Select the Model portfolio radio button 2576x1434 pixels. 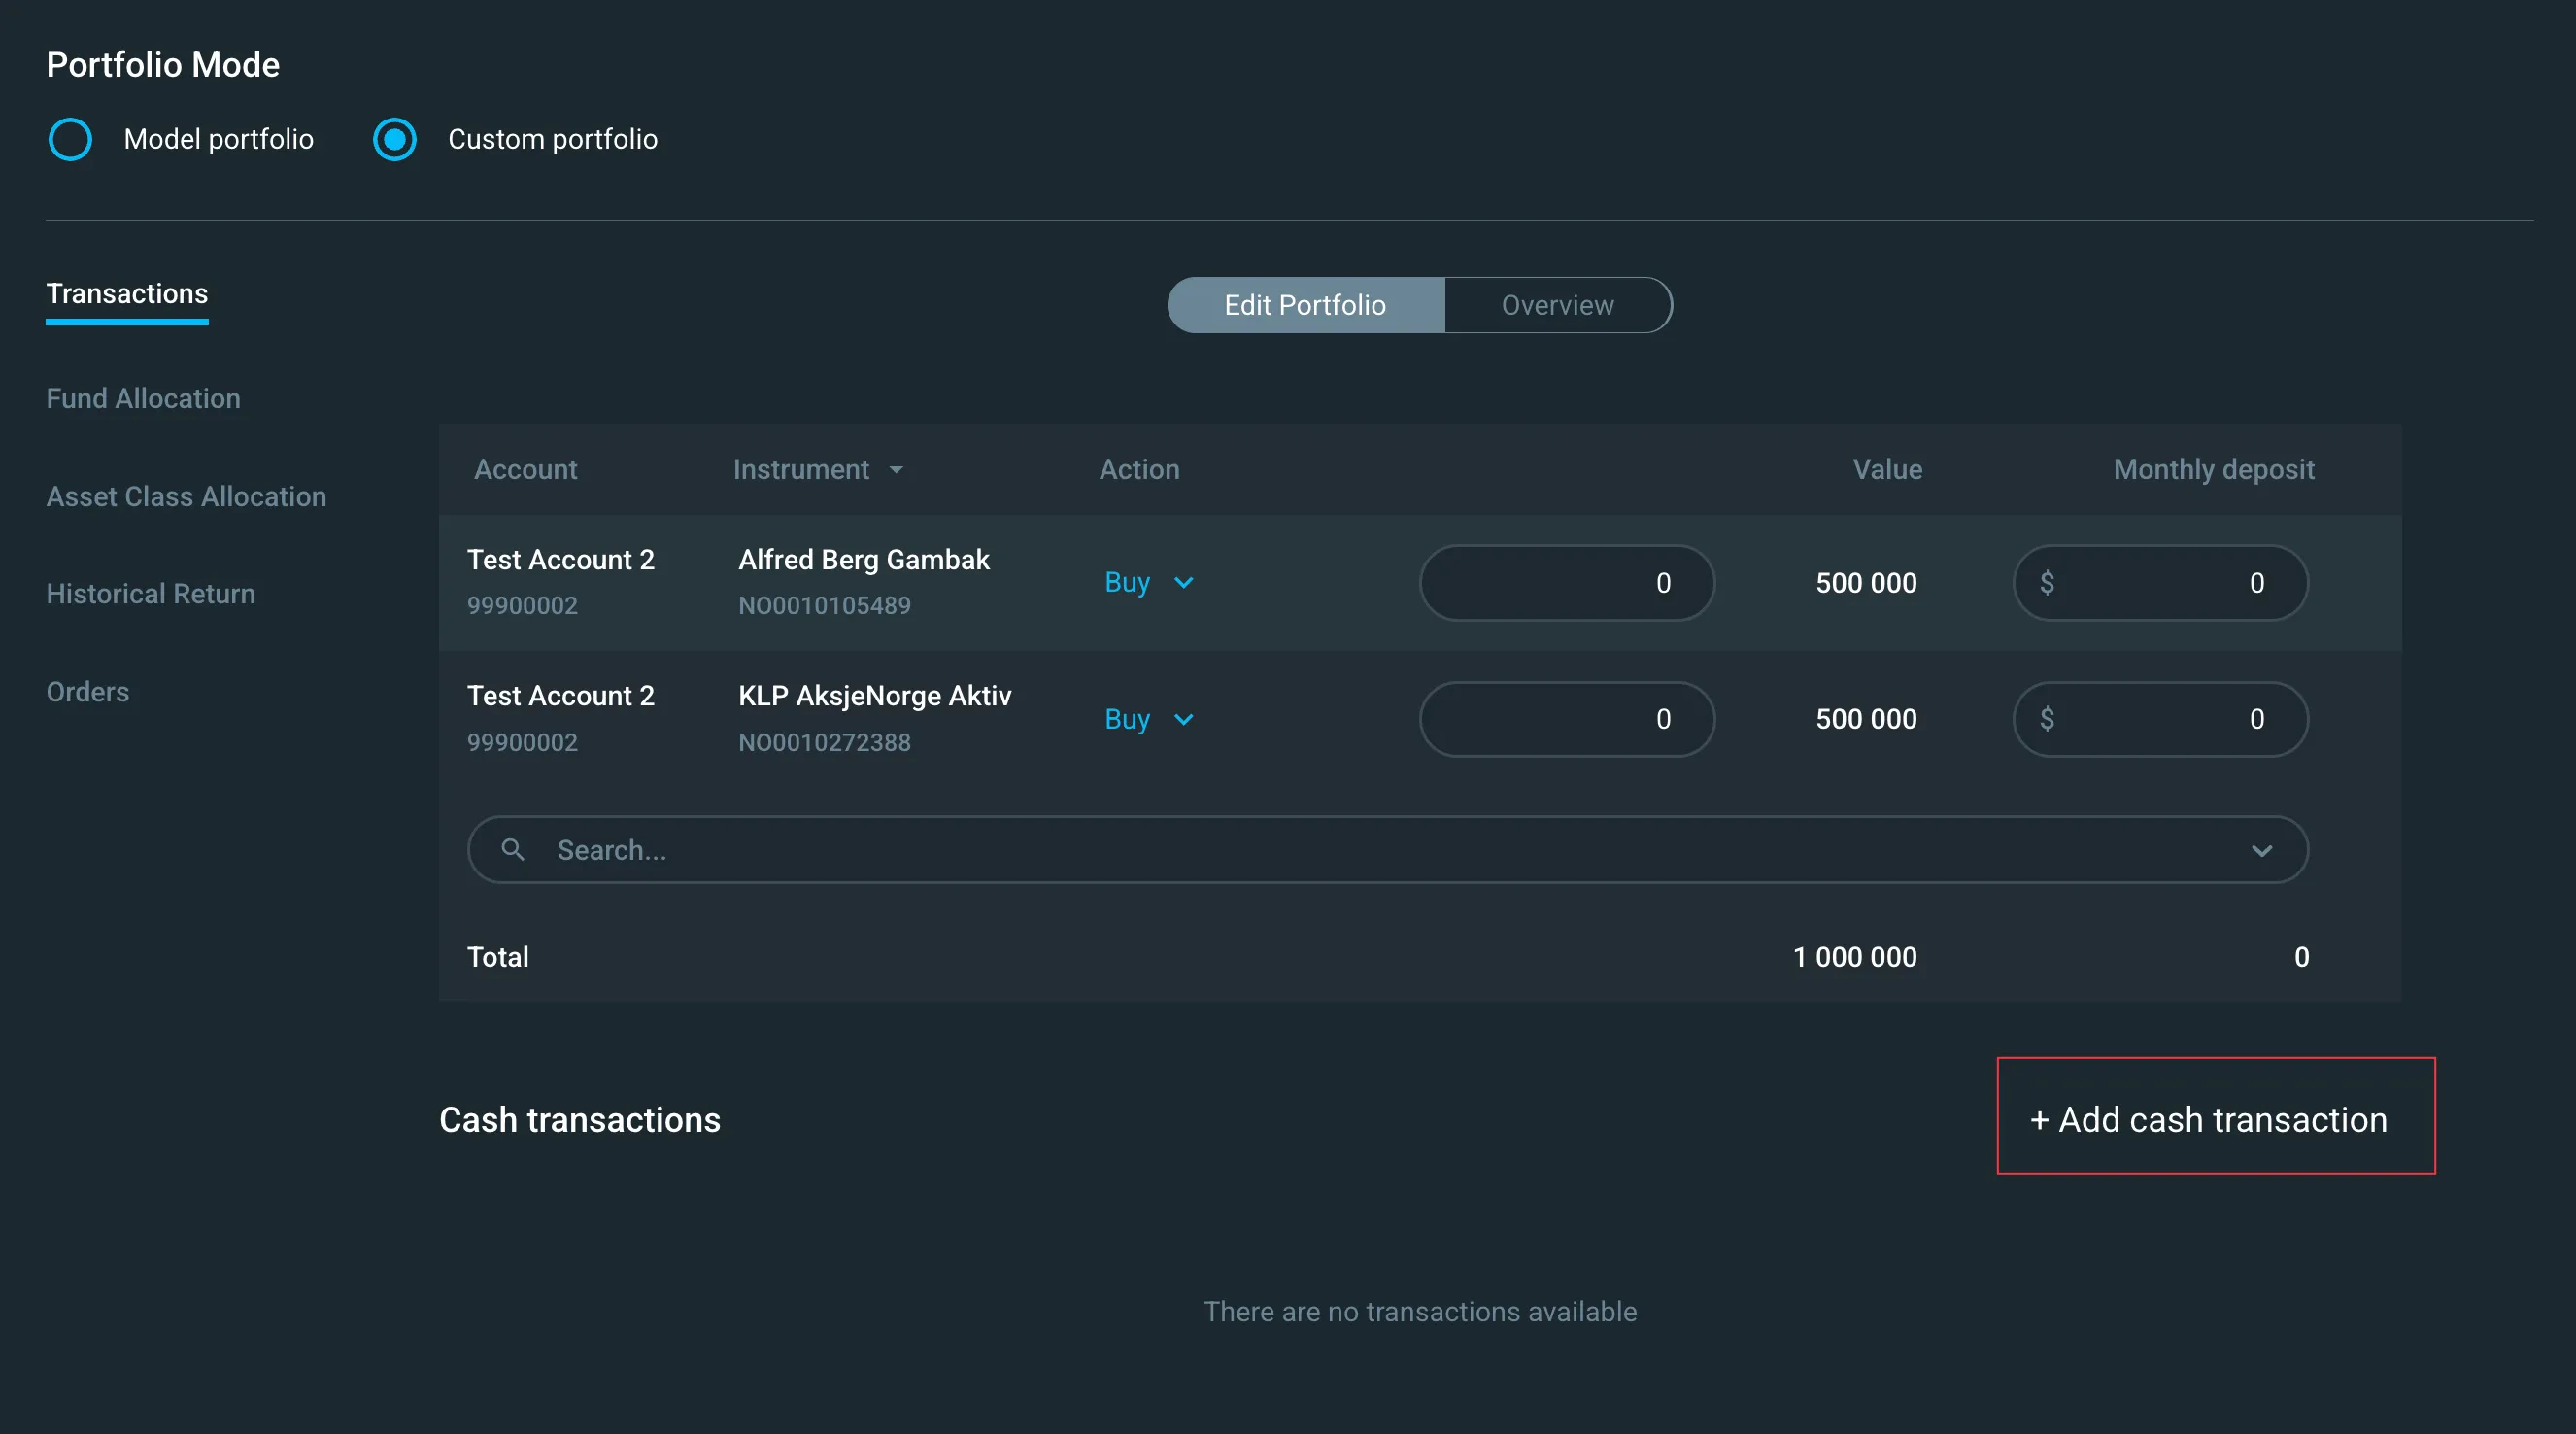71,139
